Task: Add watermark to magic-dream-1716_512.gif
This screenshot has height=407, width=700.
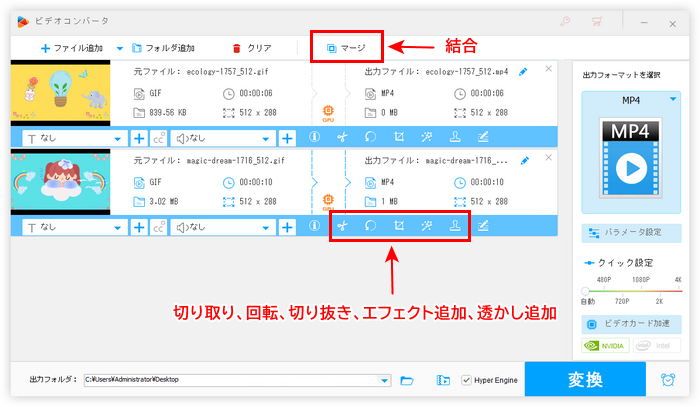Action: 455,226
